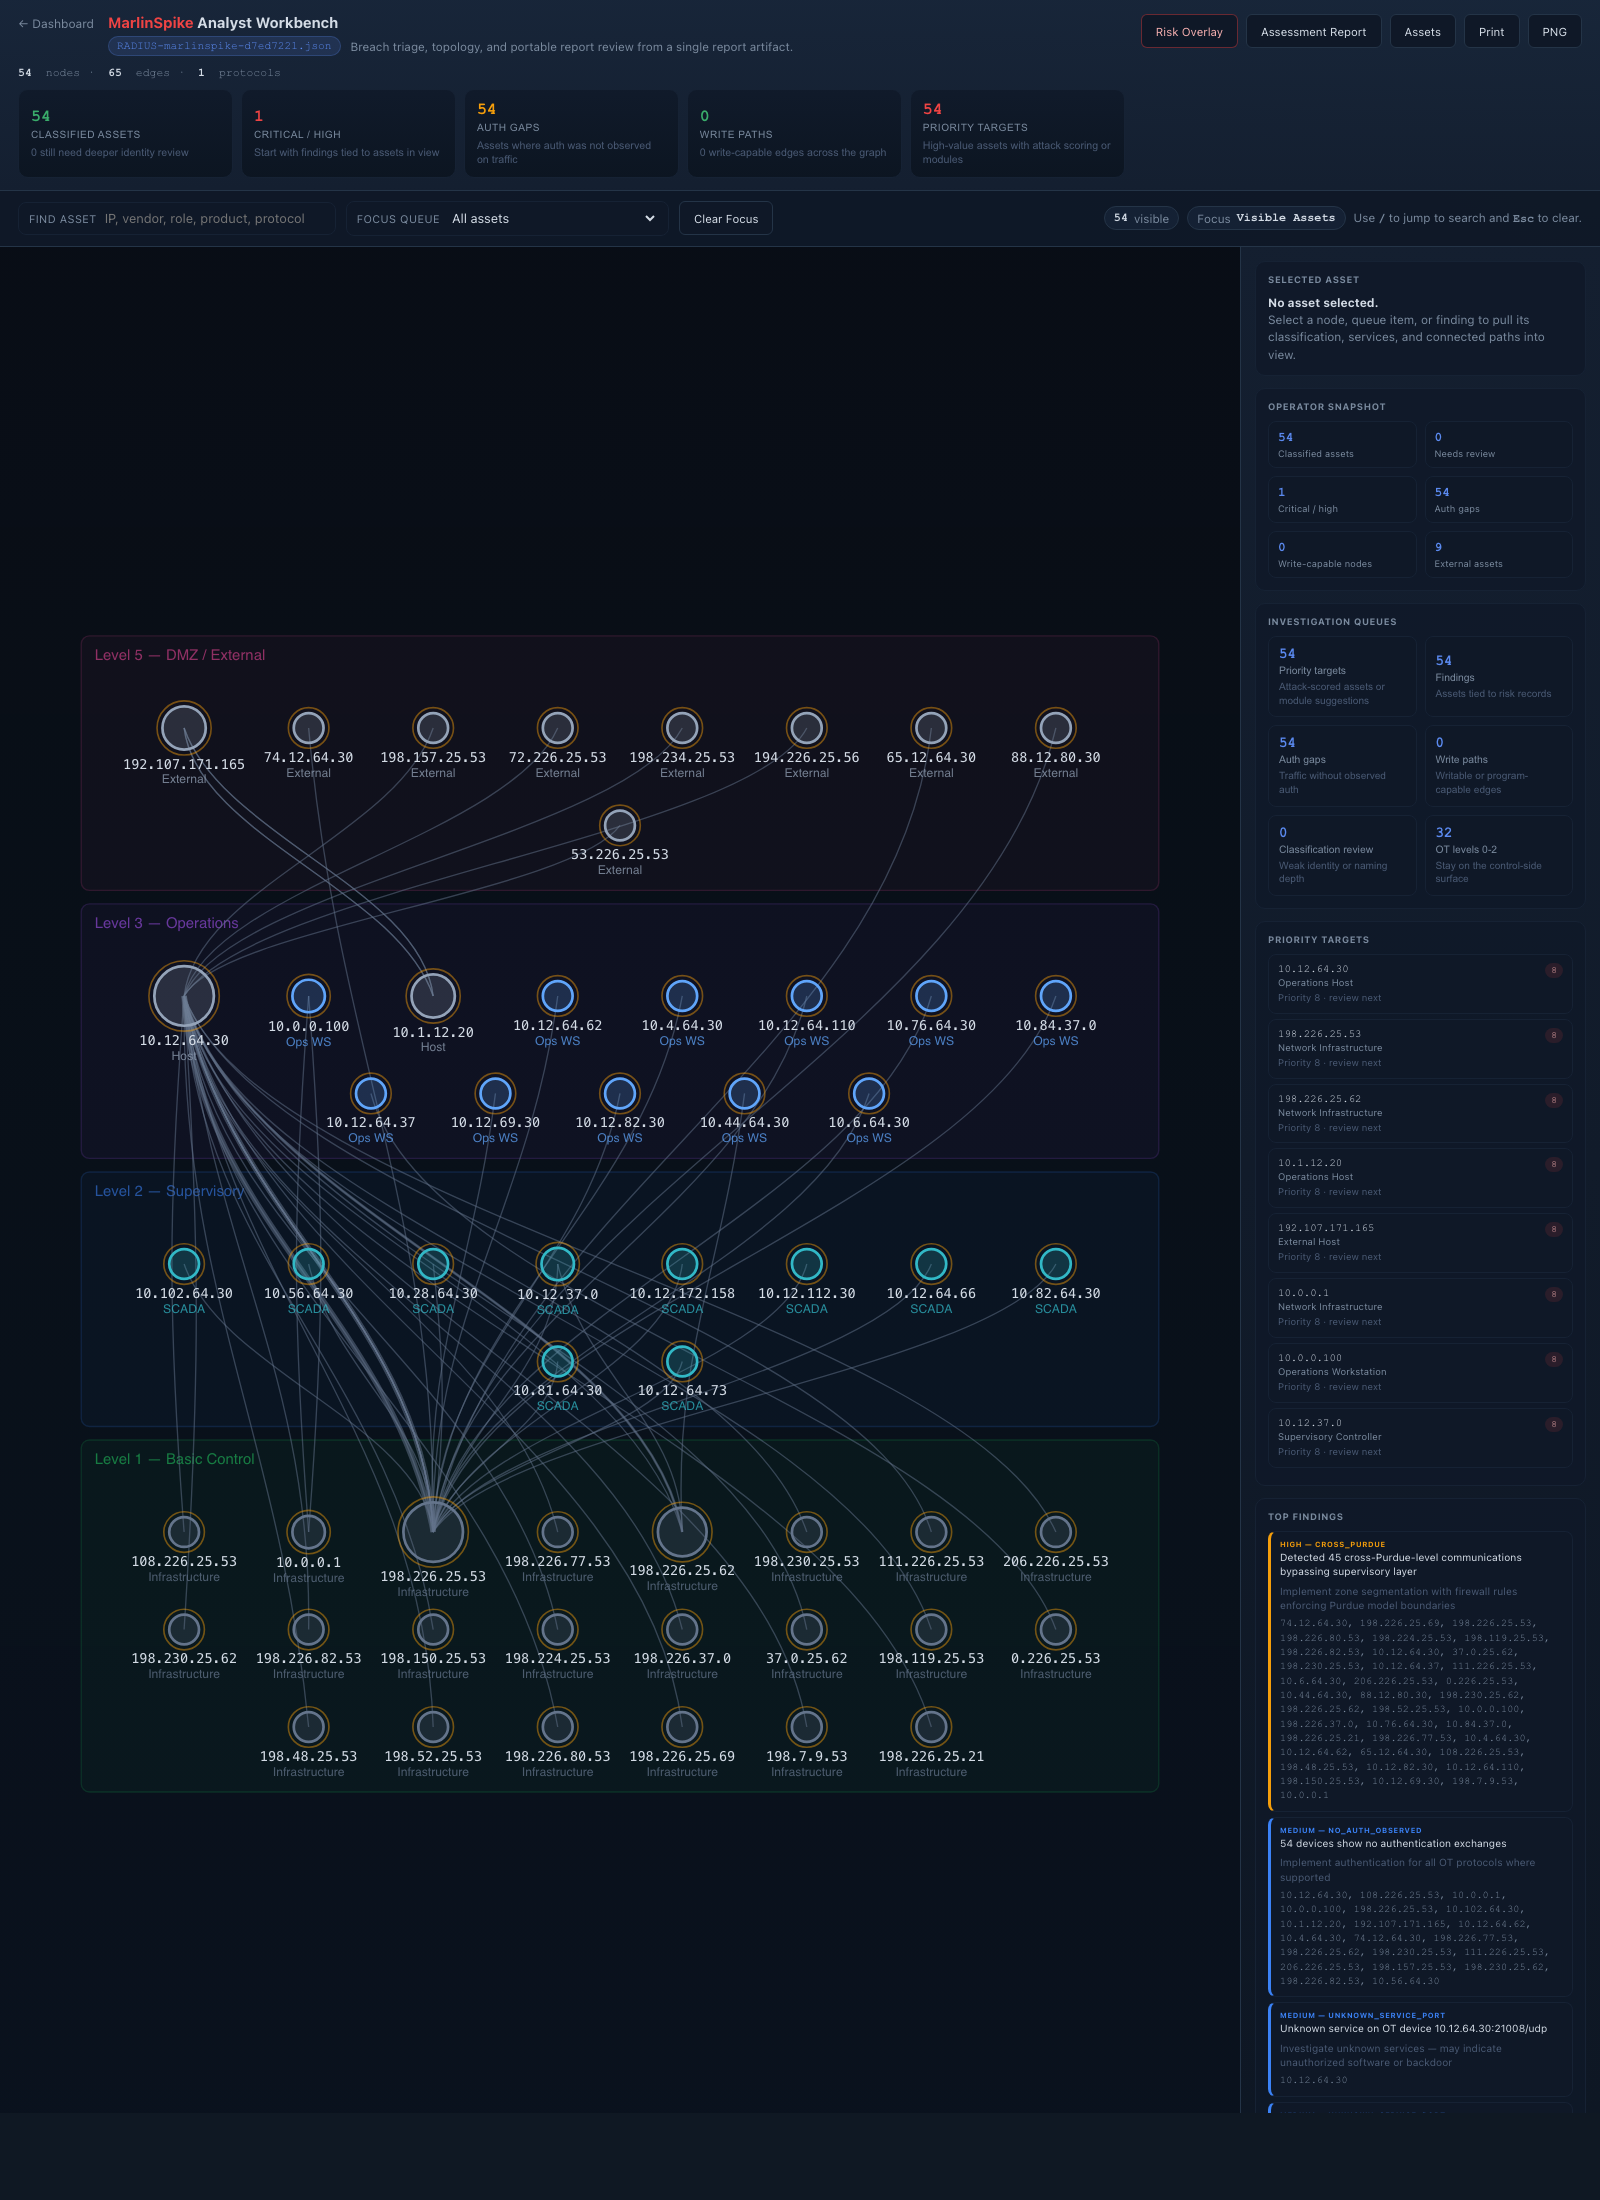Screen dimensions: 1600x2200
Task: Click the FIND ASSET search field
Action: 176,218
